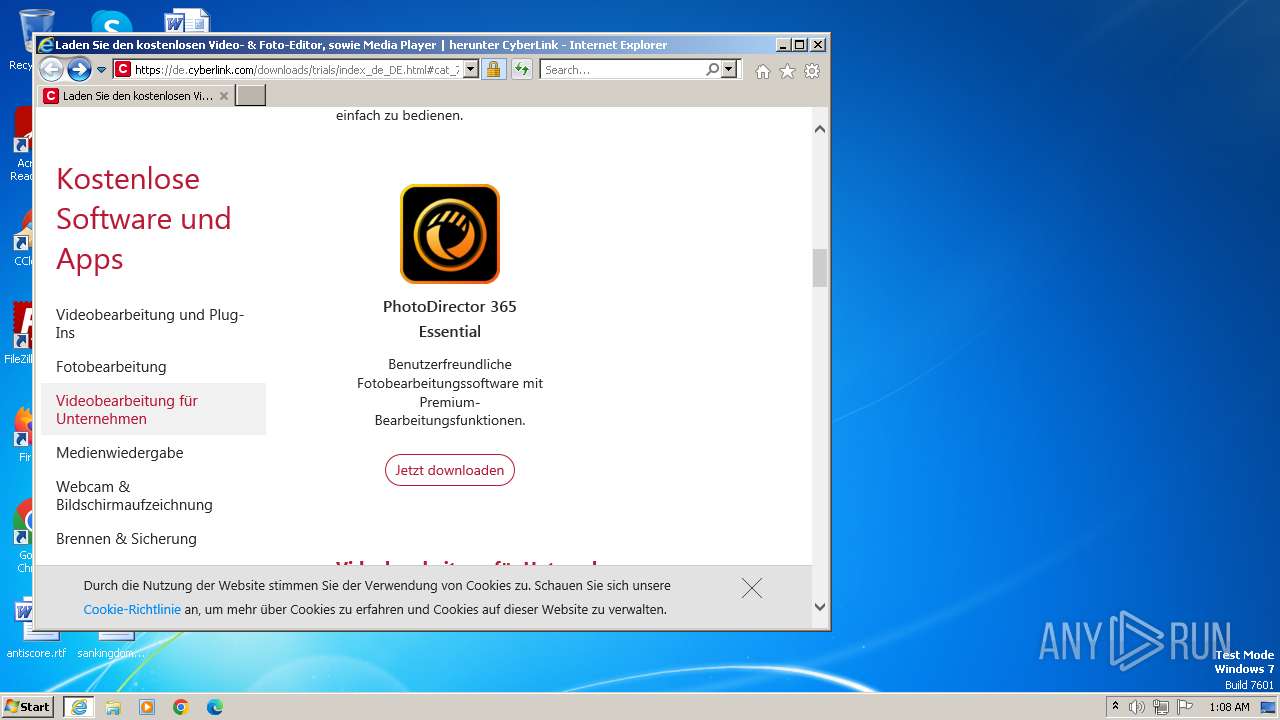Go forward with Internet Explorer forward arrow
Image resolution: width=1280 pixels, height=720 pixels.
(x=79, y=70)
